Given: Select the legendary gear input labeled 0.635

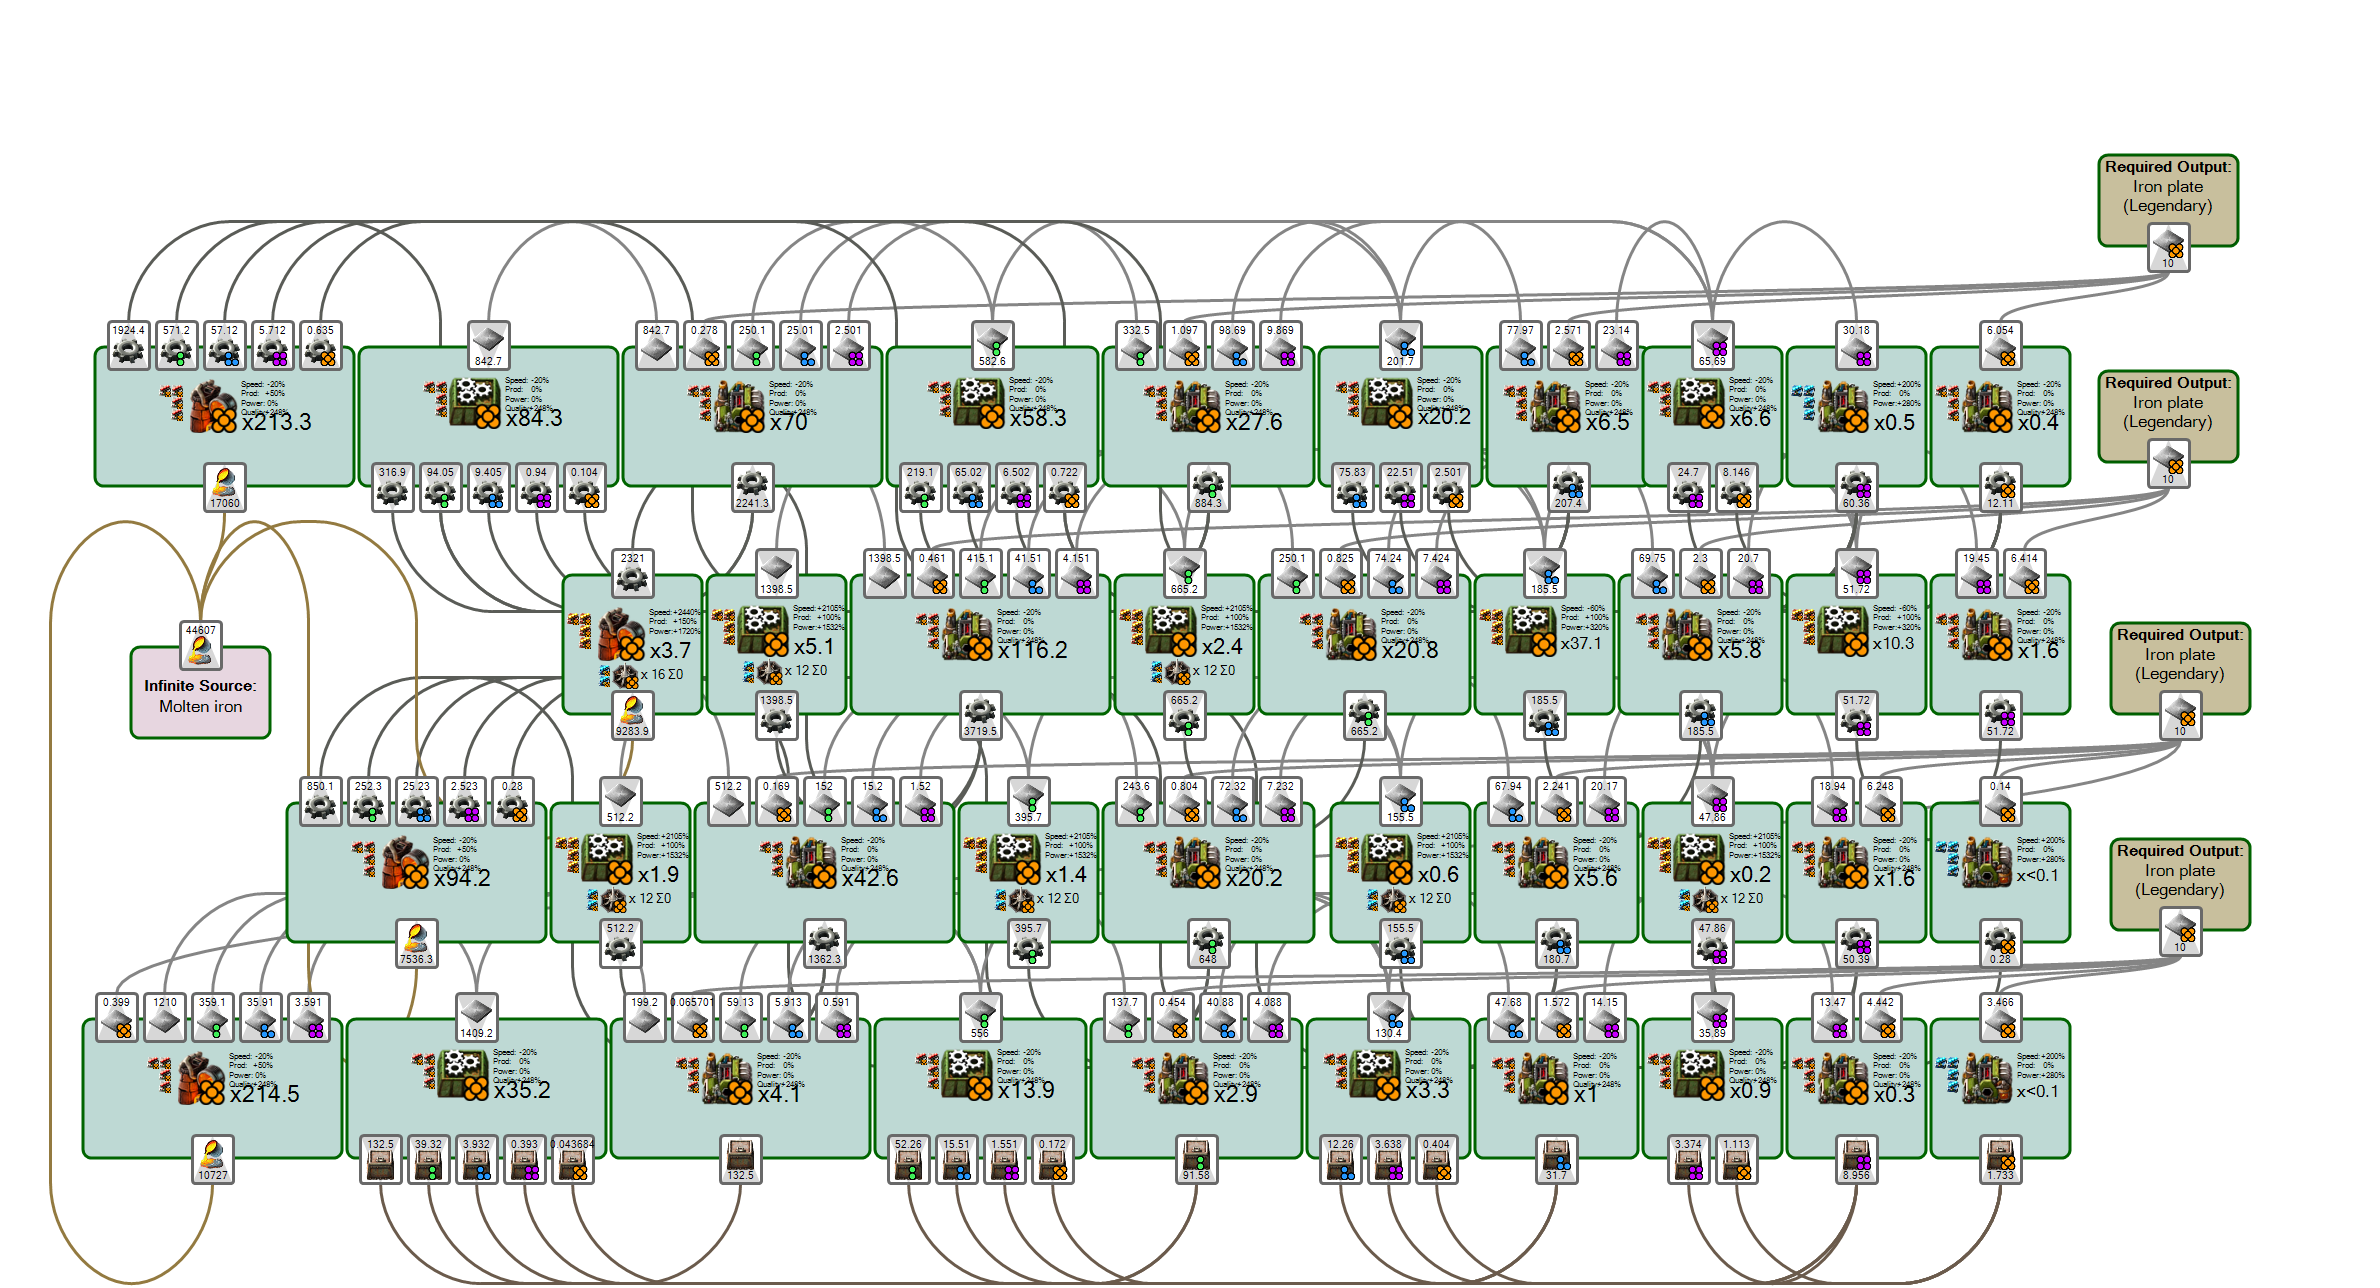Looking at the screenshot, I should [320, 345].
